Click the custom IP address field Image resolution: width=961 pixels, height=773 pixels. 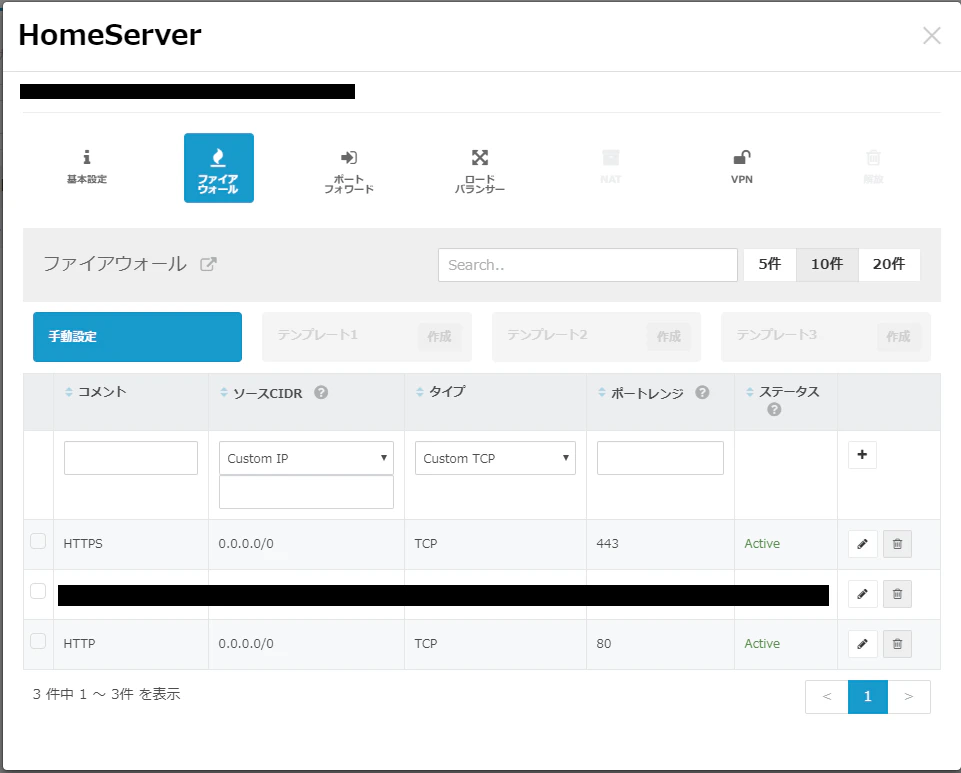tap(306, 492)
